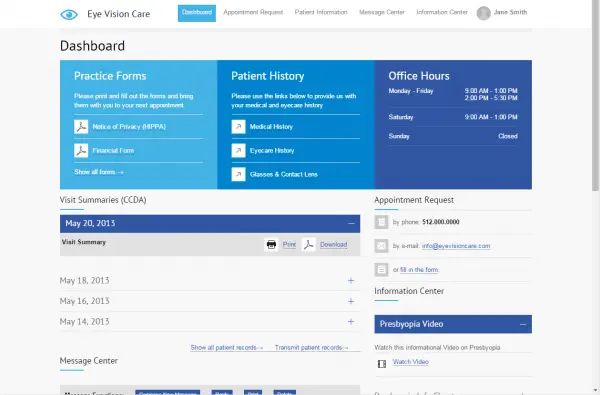
Task: Expand the May 14, 2013 visit
Action: 351,322
